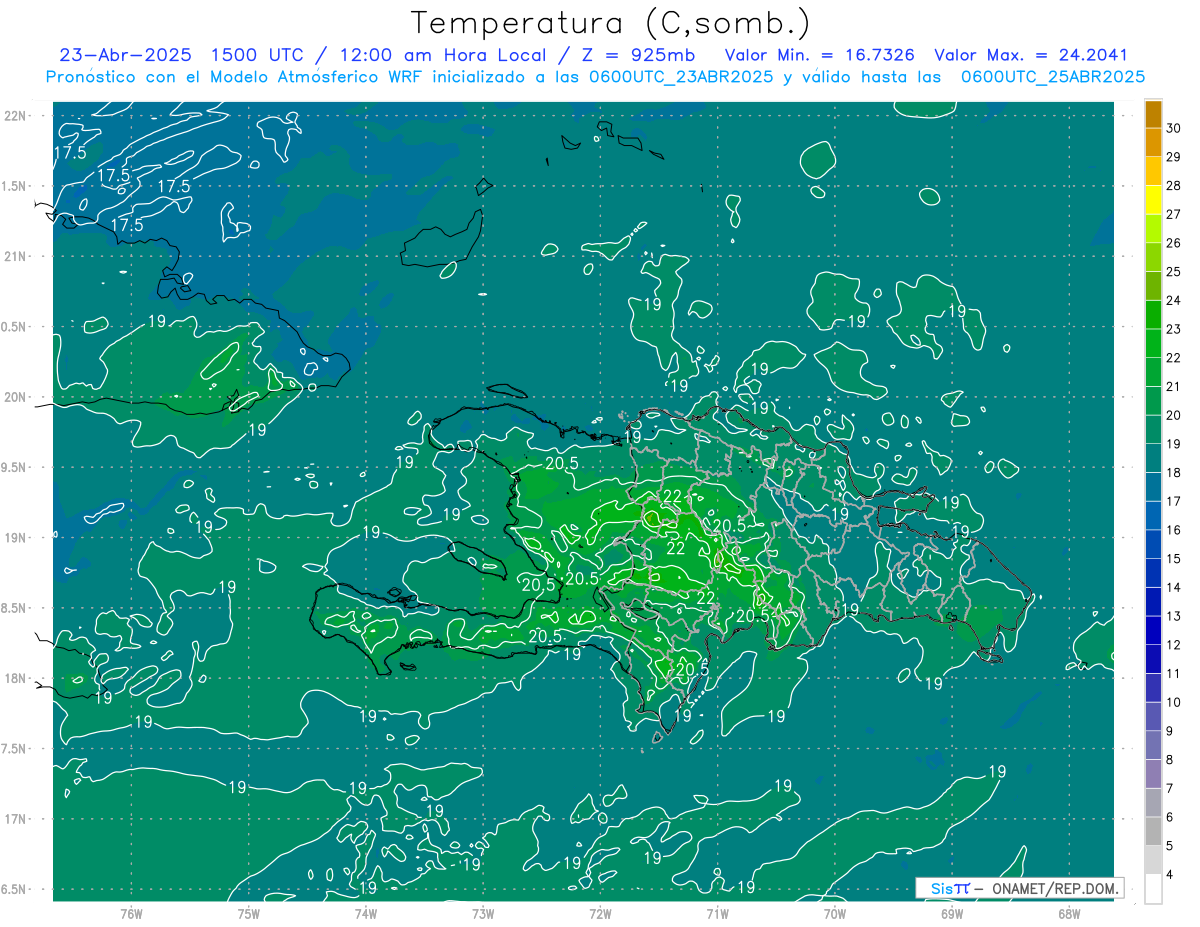Click the "69W" longitude axis label
The image size is (1200, 927).
pos(952,914)
